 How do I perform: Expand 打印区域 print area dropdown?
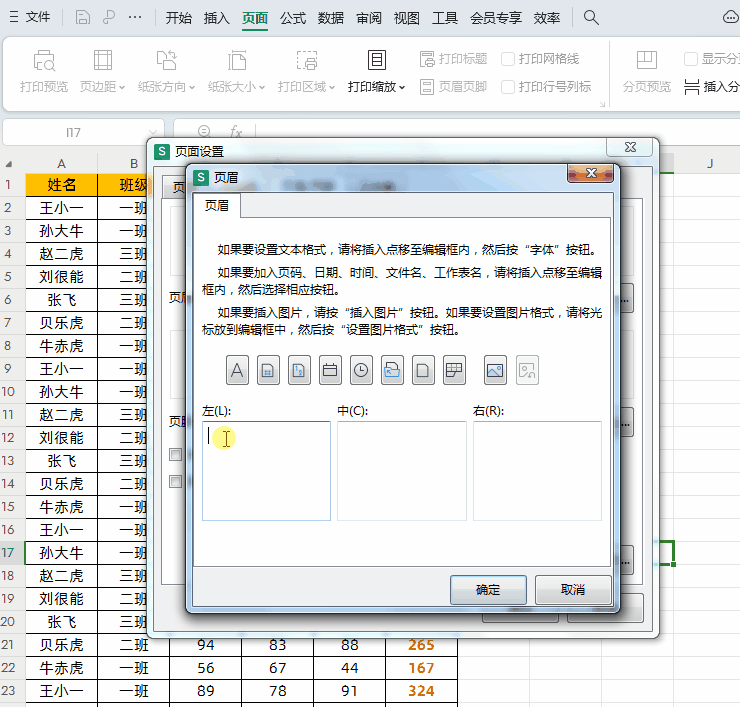tap(332, 87)
